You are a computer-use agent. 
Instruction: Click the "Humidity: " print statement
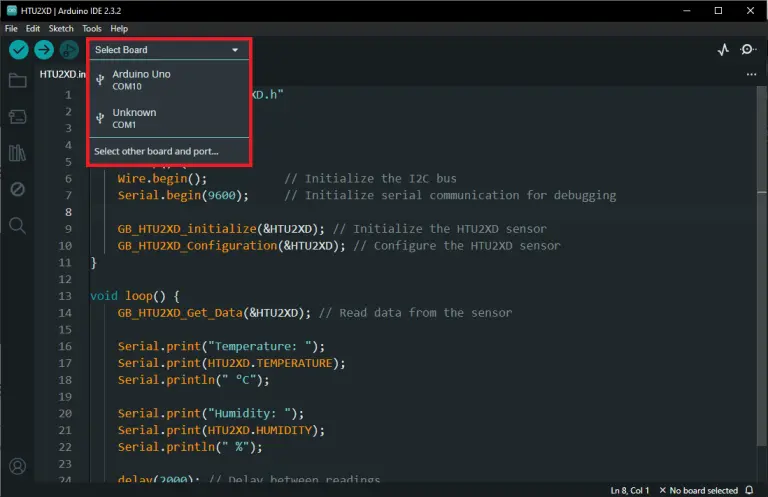[x=211, y=413]
